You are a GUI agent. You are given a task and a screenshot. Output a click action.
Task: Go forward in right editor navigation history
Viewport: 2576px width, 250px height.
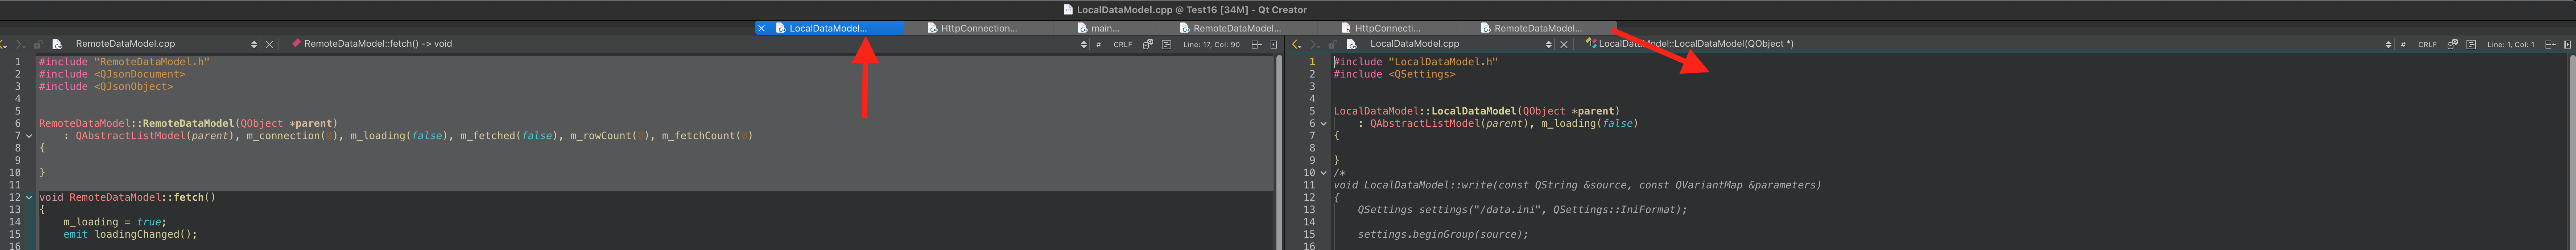tap(1314, 44)
